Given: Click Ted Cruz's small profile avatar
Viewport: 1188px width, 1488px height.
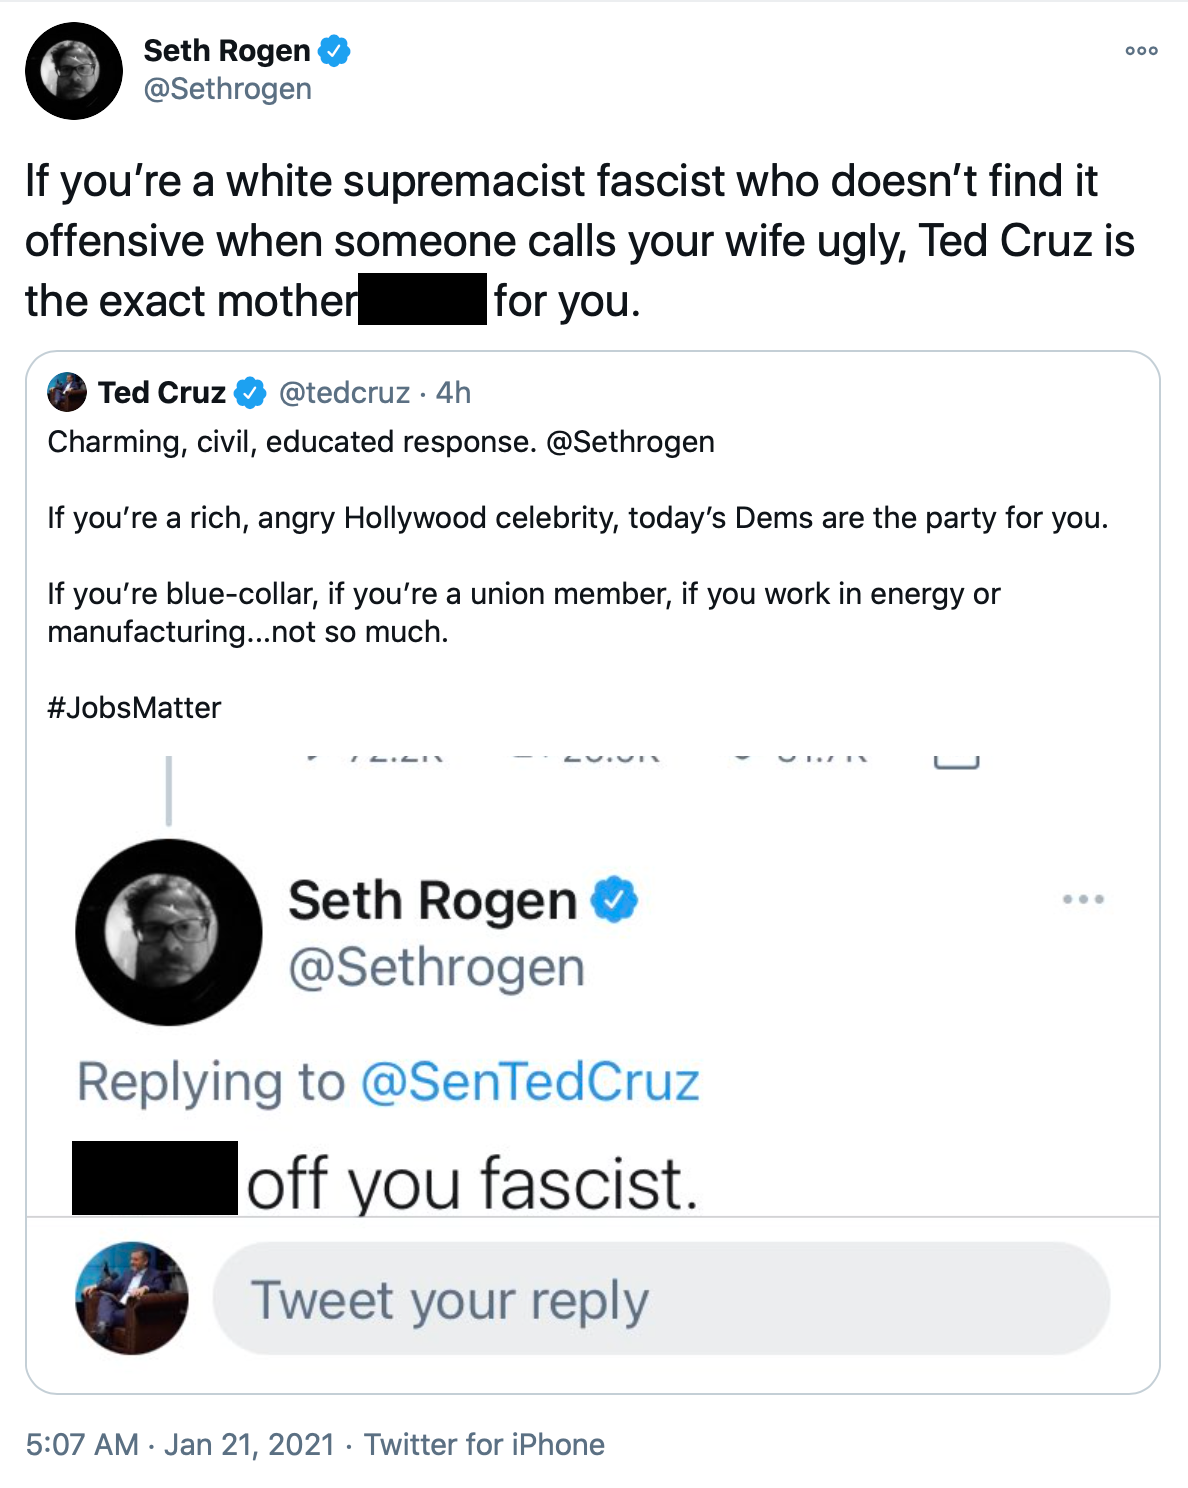Looking at the screenshot, I should [67, 392].
